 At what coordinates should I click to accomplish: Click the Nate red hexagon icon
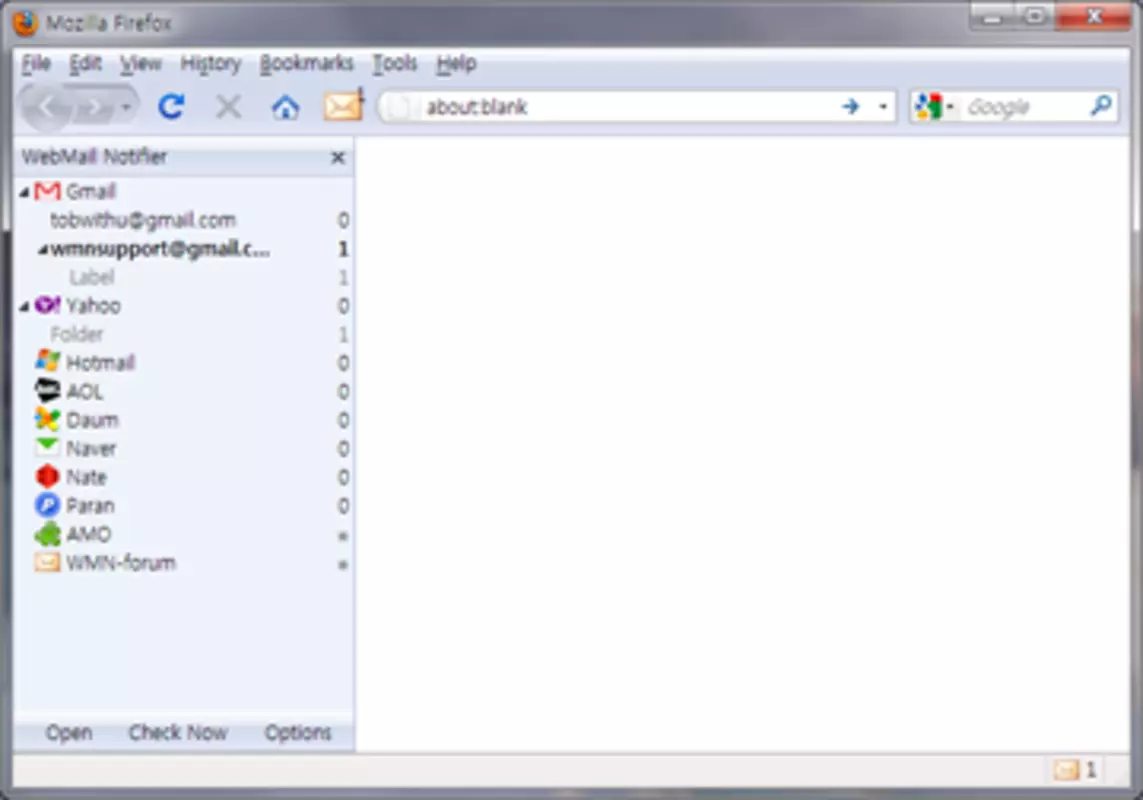point(47,476)
